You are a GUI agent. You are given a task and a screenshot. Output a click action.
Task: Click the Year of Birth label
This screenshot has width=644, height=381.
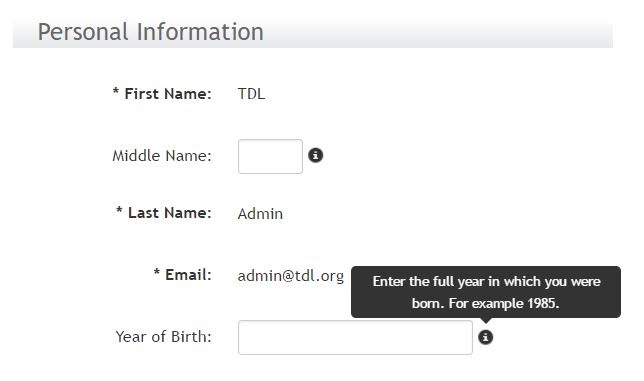pyautogui.click(x=163, y=337)
